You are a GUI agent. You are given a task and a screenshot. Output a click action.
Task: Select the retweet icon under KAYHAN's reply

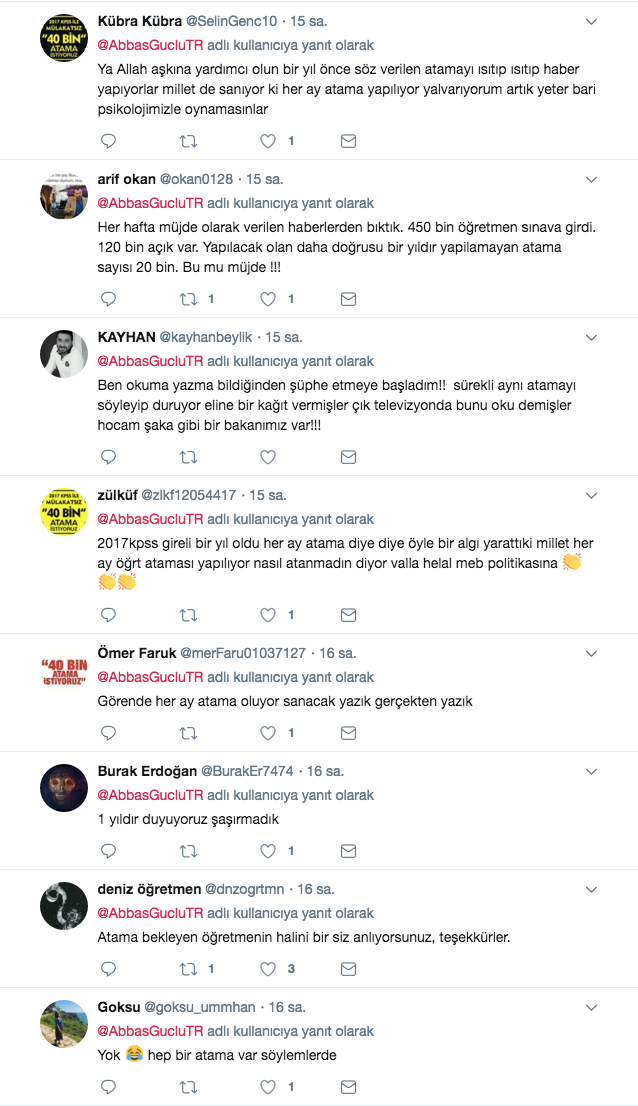point(187,457)
